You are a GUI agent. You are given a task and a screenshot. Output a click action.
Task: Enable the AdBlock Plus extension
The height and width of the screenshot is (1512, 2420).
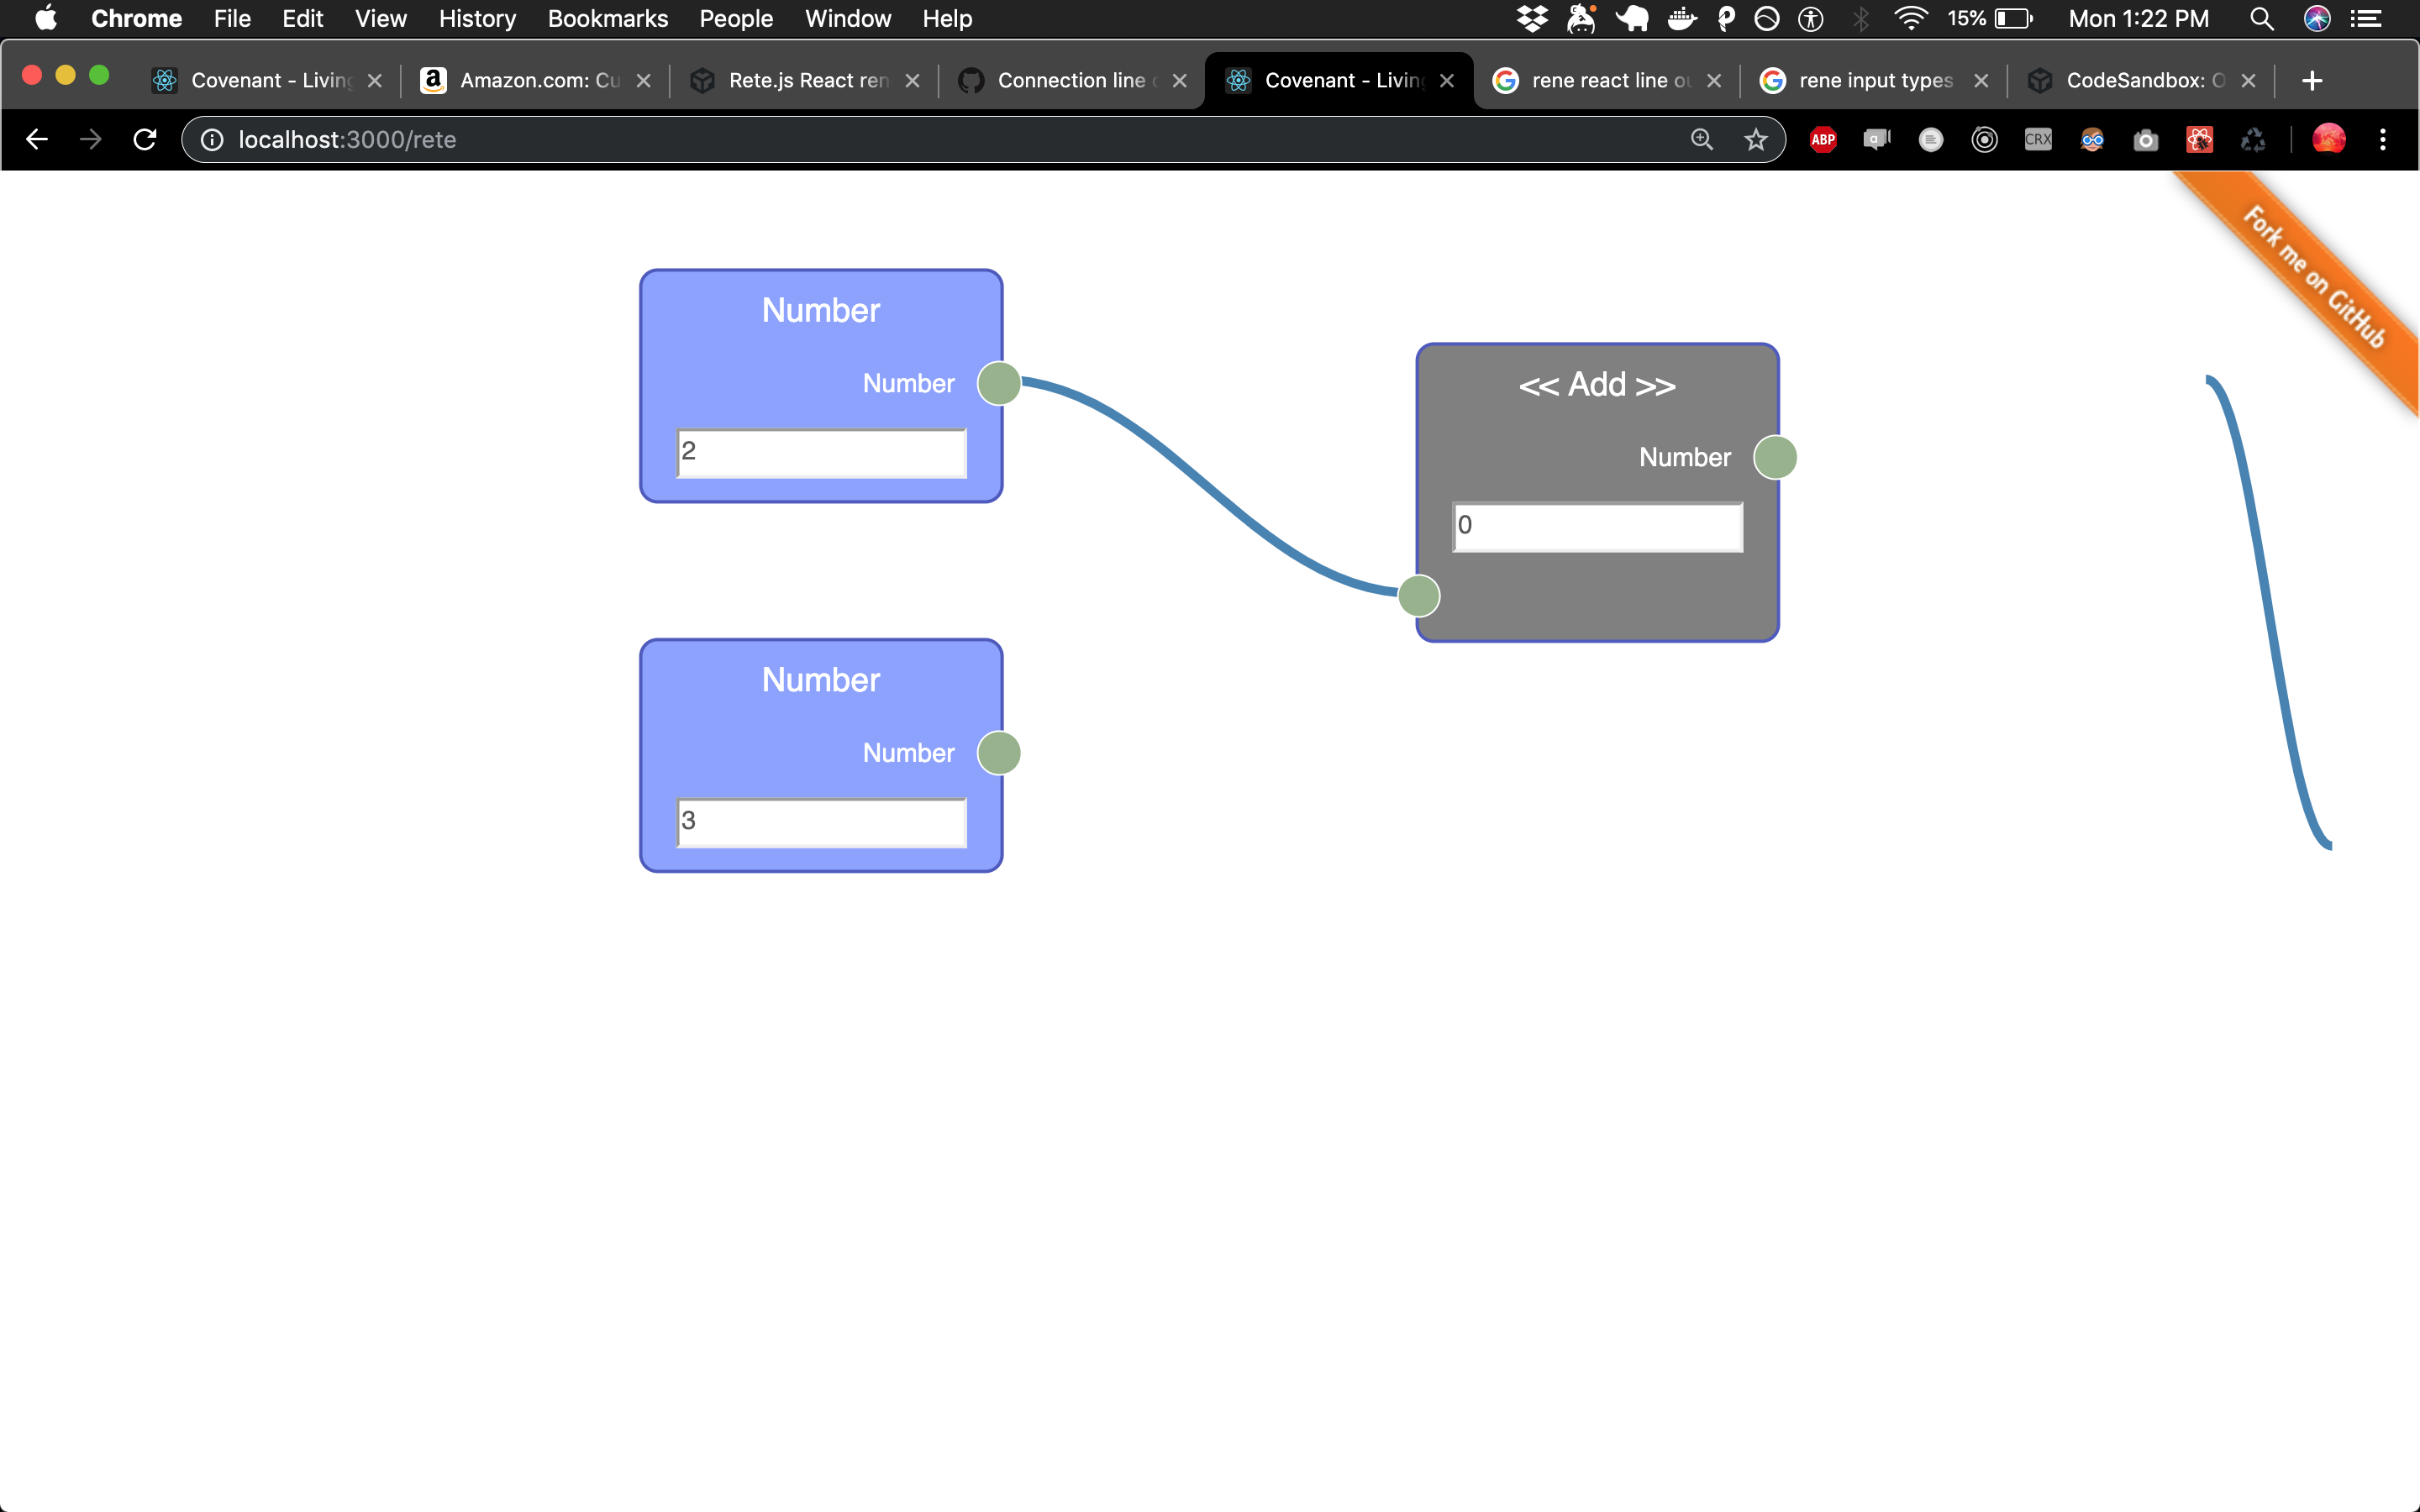(1822, 140)
